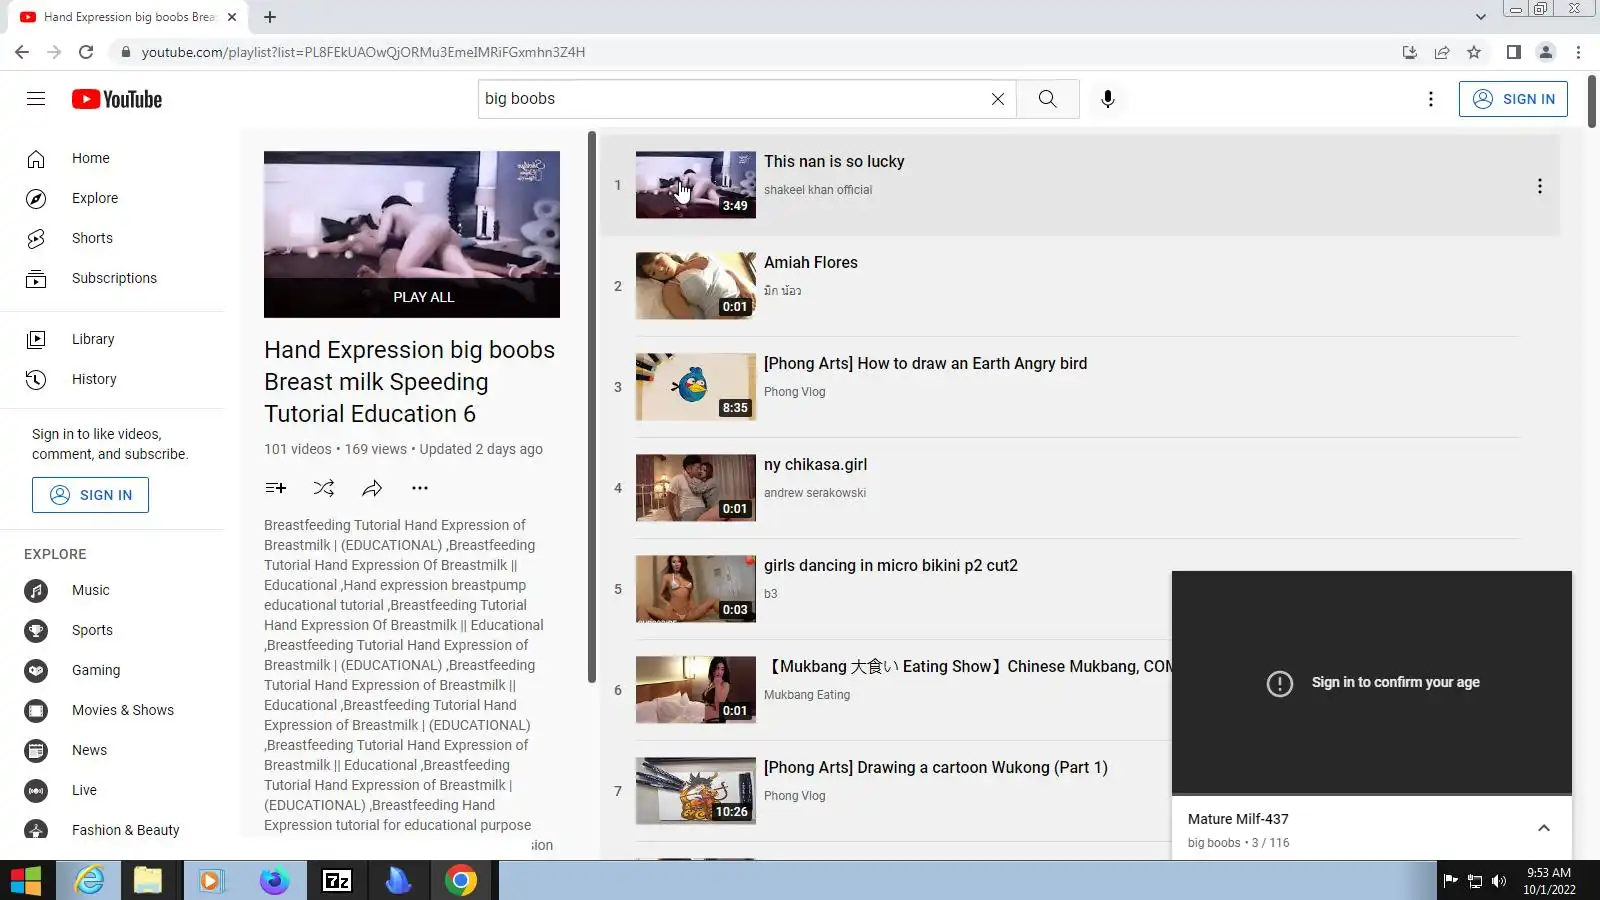Clear the search box with the X icon

[x=997, y=99]
